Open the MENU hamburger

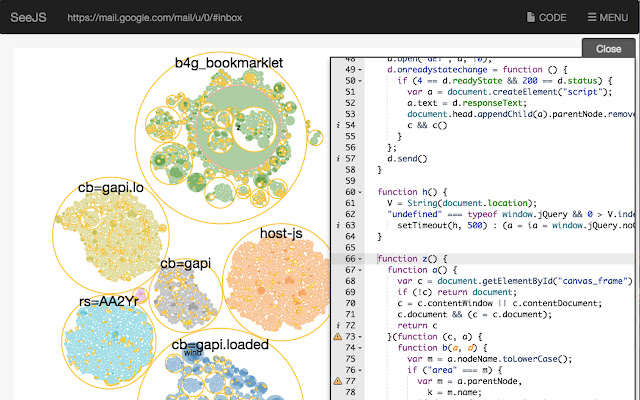(608, 18)
